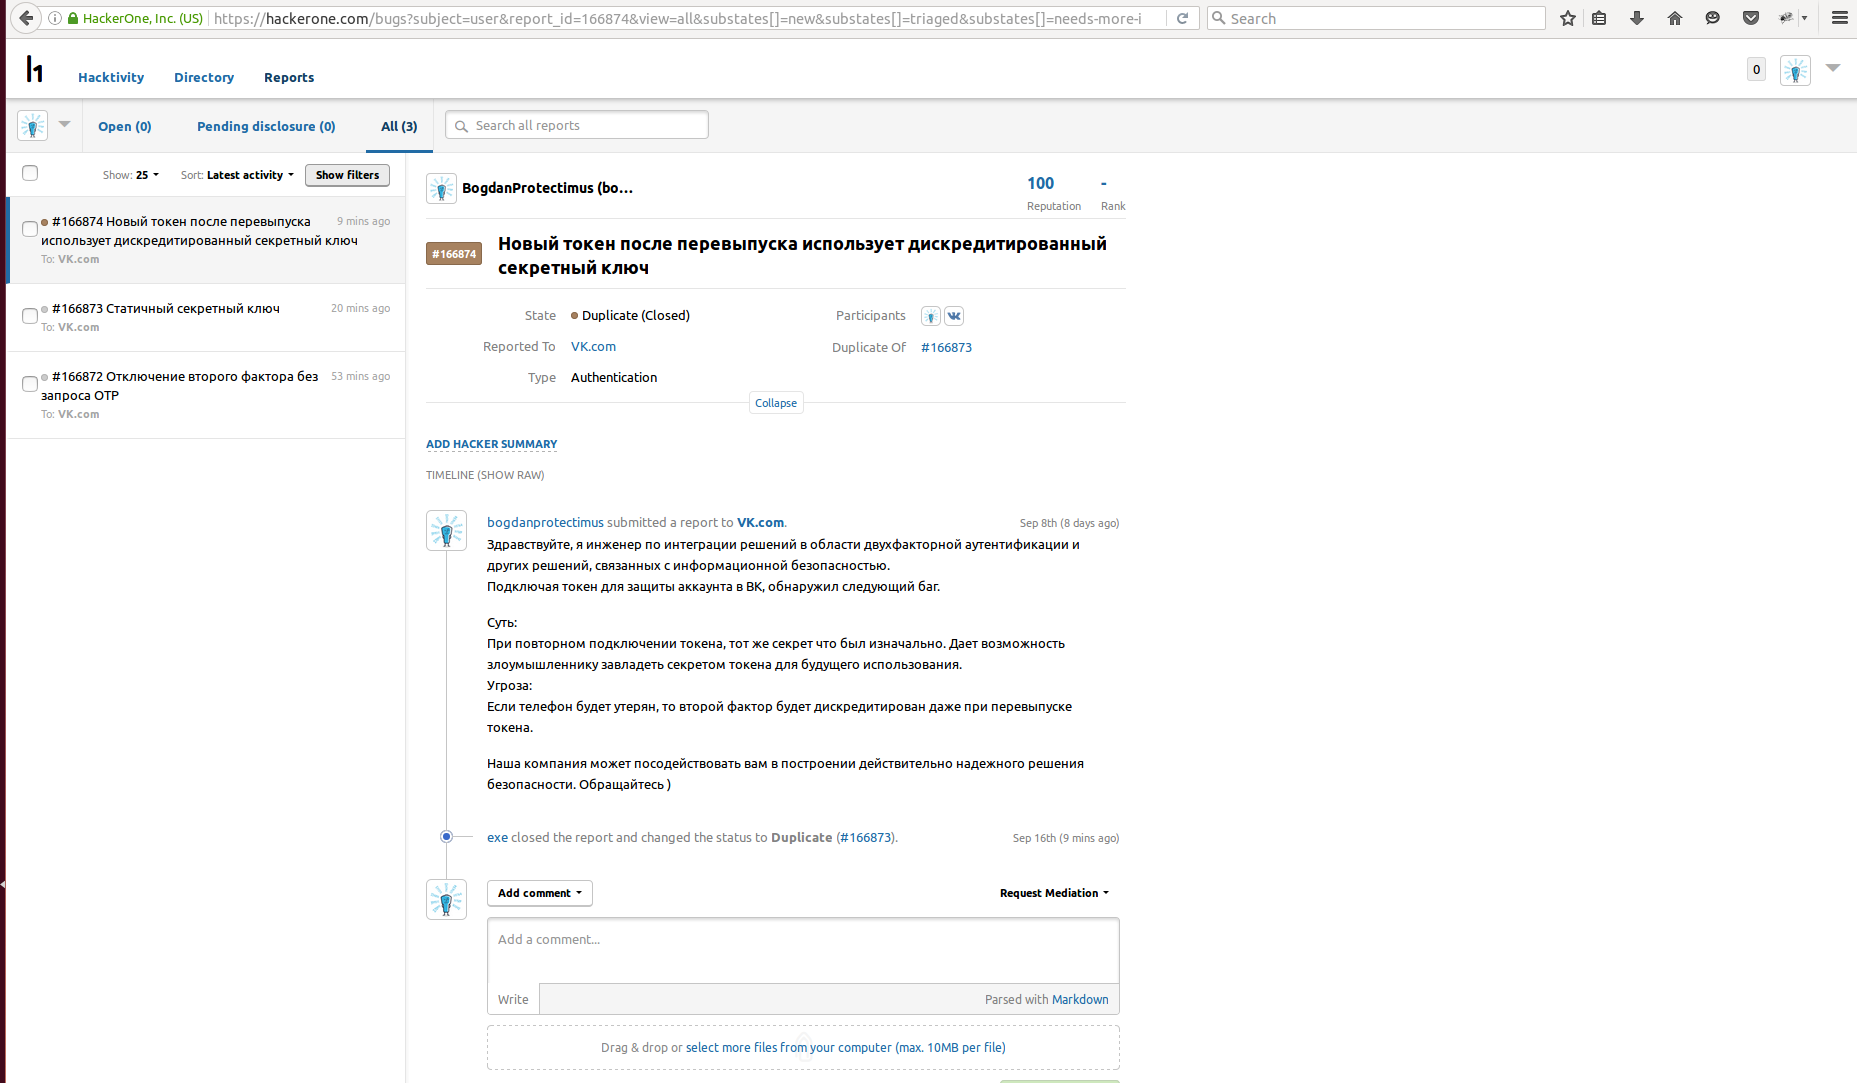Open the Duplicate Of #166873 link

(946, 347)
